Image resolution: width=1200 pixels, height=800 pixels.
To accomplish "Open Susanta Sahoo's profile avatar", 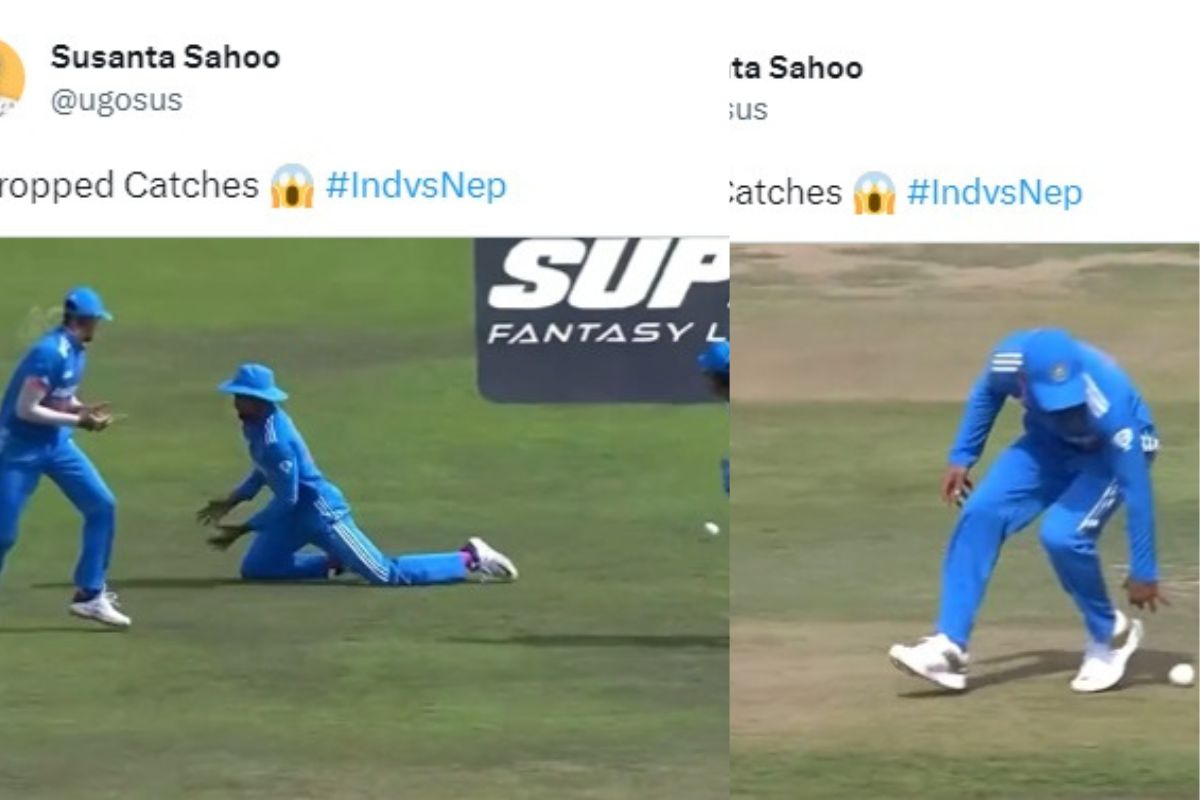I will 11,78.
